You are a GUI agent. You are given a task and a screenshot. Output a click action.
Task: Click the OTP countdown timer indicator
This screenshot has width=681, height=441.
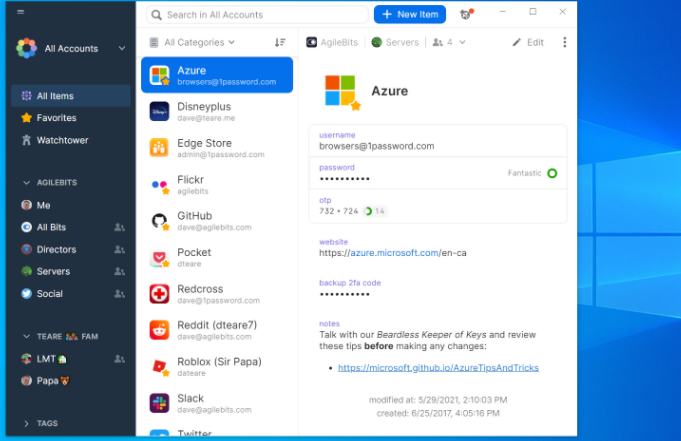click(368, 211)
